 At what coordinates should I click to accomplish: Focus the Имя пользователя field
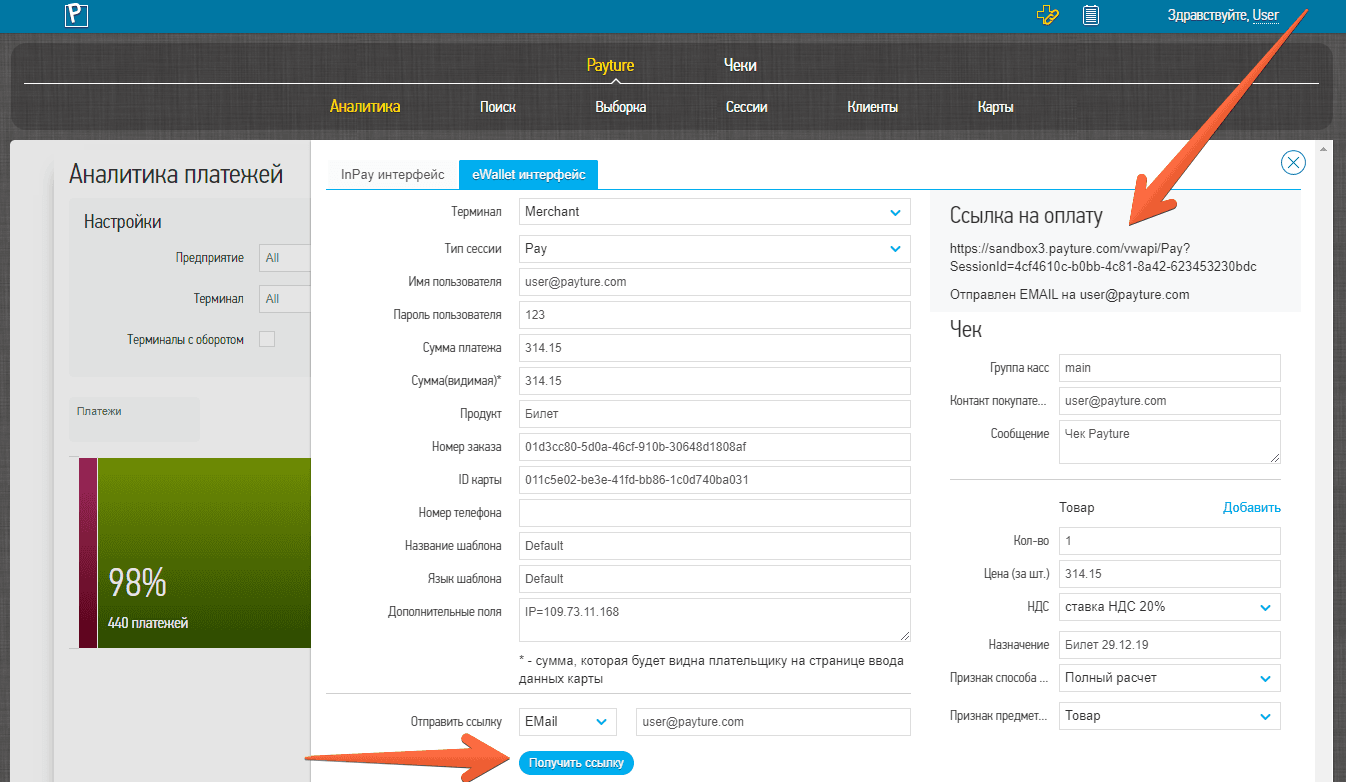[715, 282]
